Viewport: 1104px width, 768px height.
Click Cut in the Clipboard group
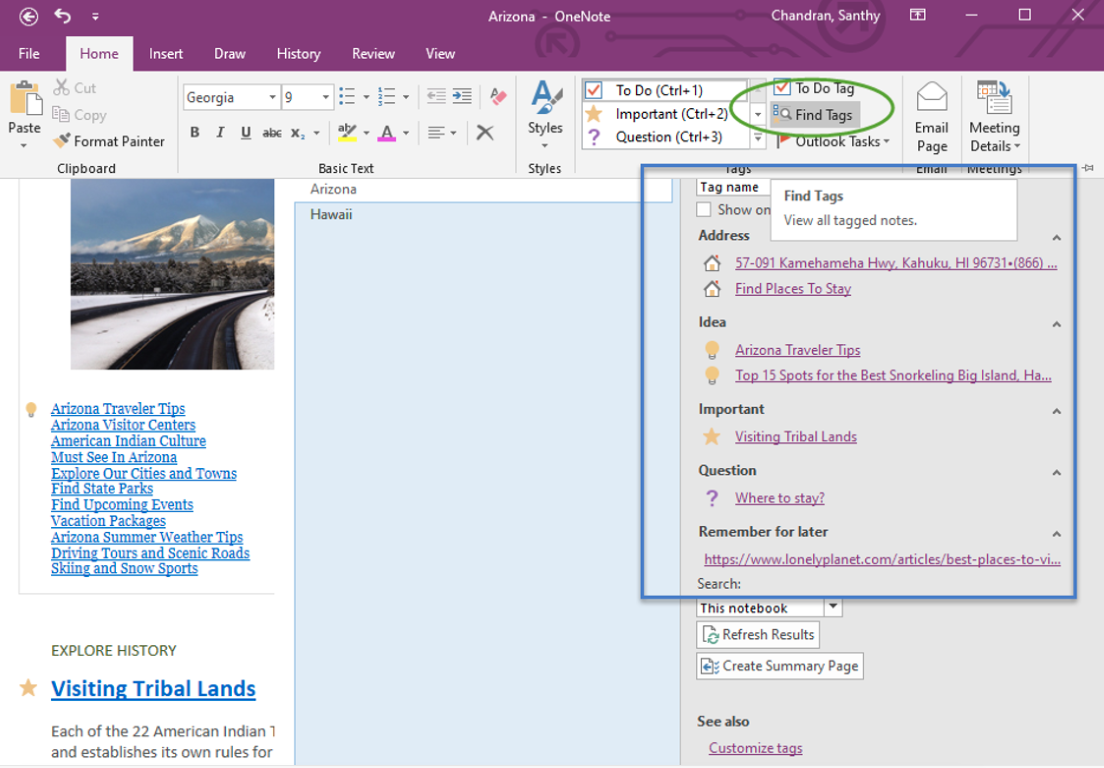[75, 88]
